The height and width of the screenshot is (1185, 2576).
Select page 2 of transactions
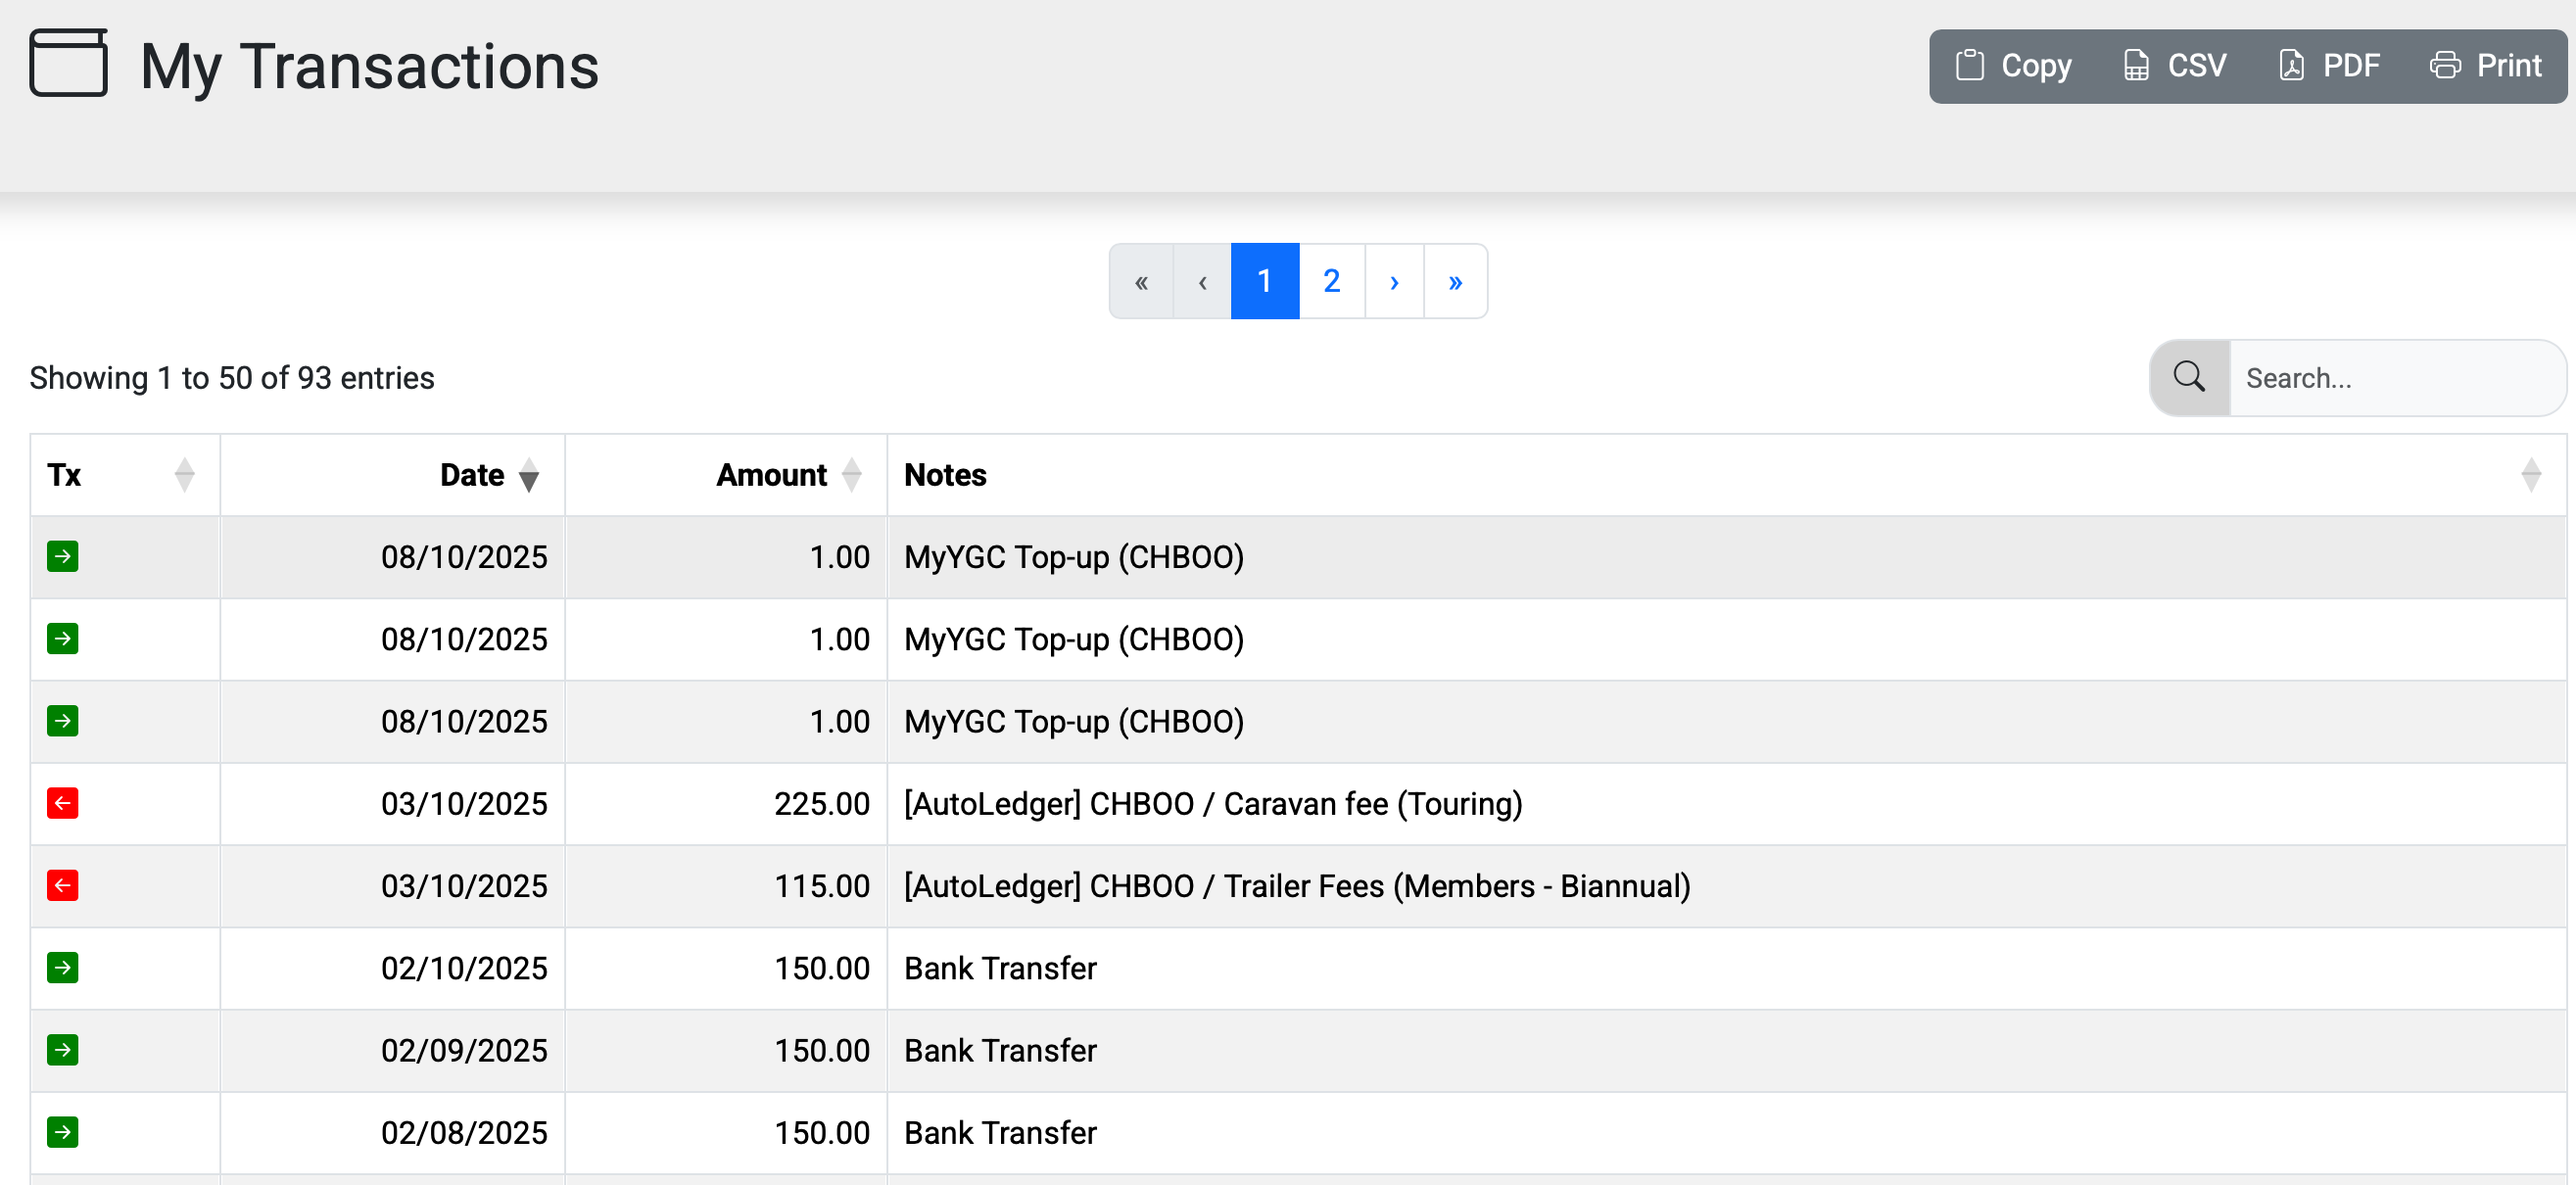pos(1330,281)
